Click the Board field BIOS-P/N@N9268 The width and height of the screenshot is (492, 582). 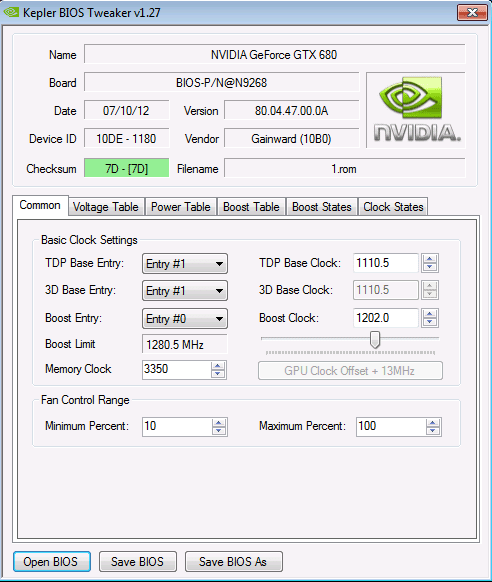pos(222,82)
